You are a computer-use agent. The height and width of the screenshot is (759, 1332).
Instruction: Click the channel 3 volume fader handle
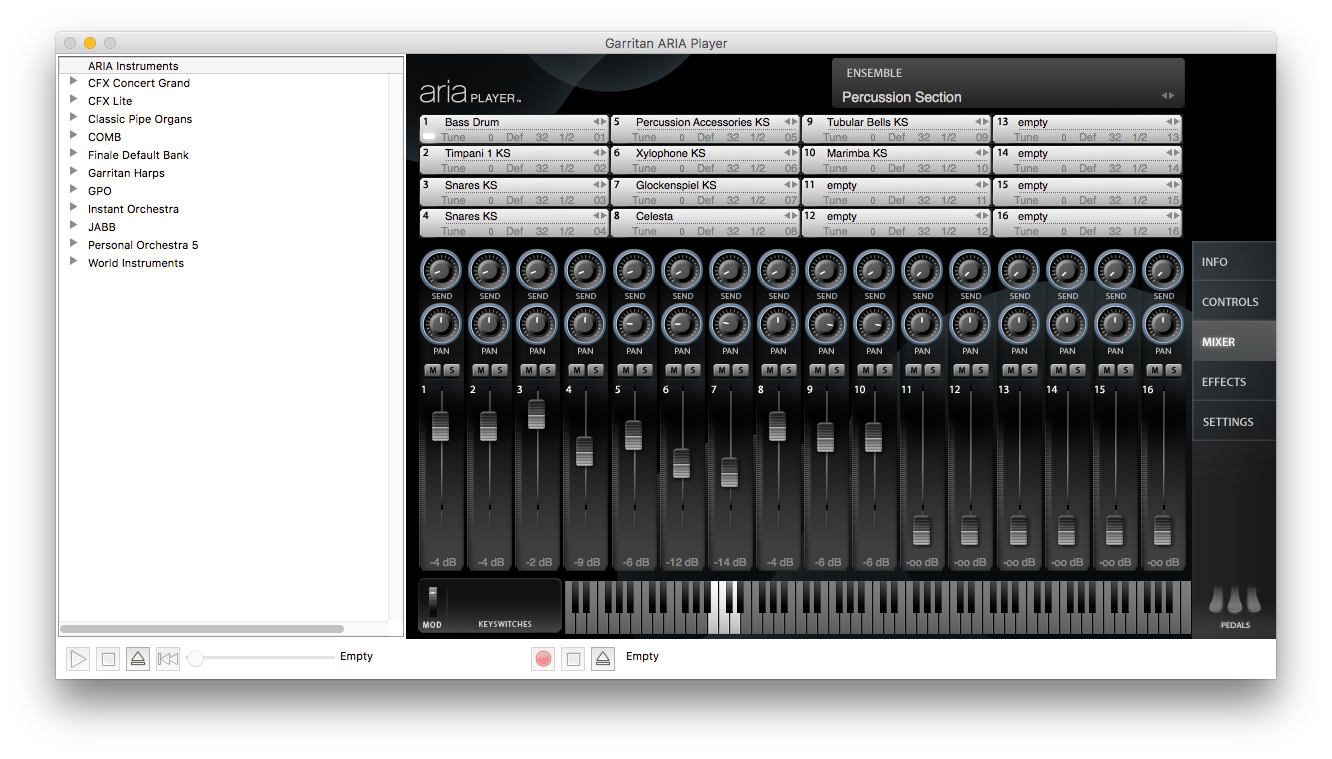[x=537, y=414]
